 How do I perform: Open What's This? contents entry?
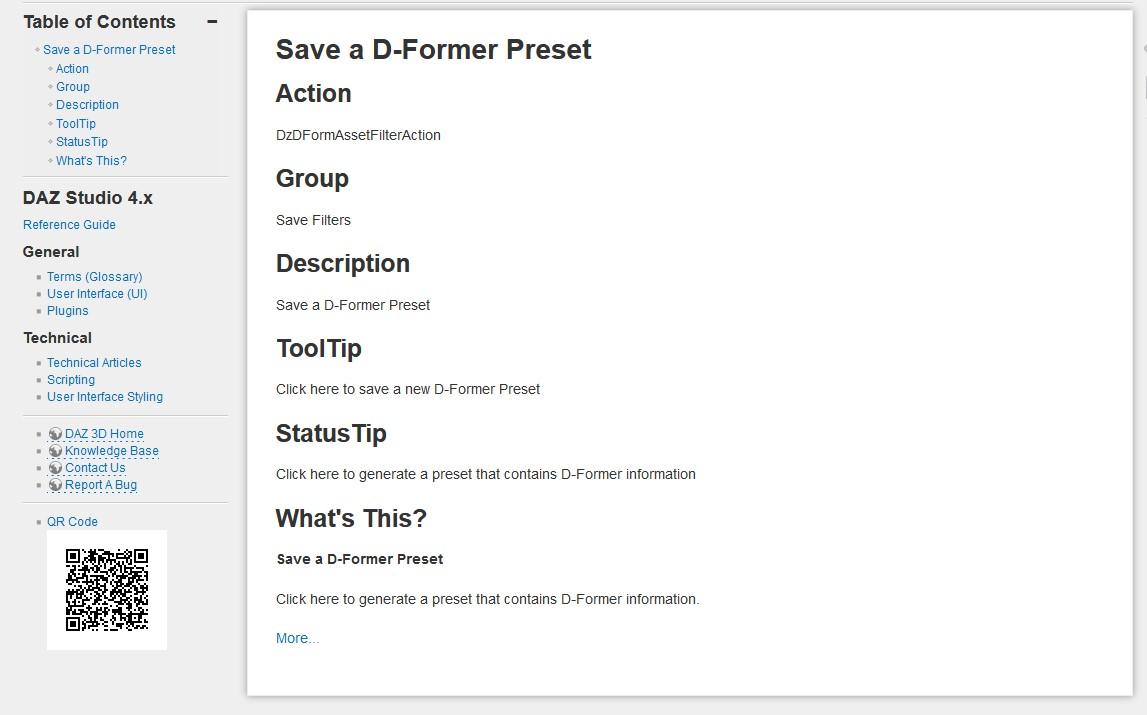(91, 161)
